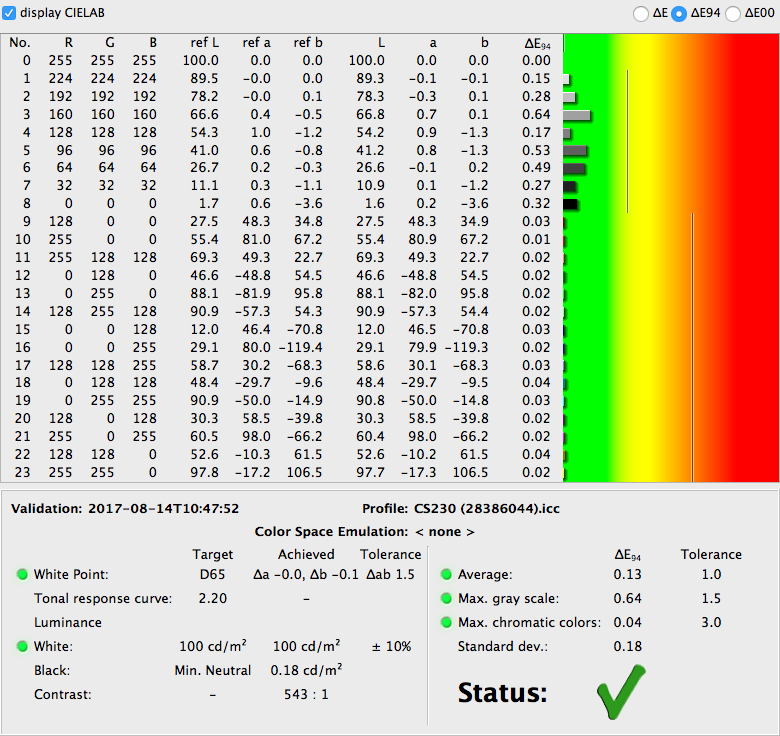Click the green Luminance White status indicator
This screenshot has height=736, width=780.
pyautogui.click(x=22, y=646)
